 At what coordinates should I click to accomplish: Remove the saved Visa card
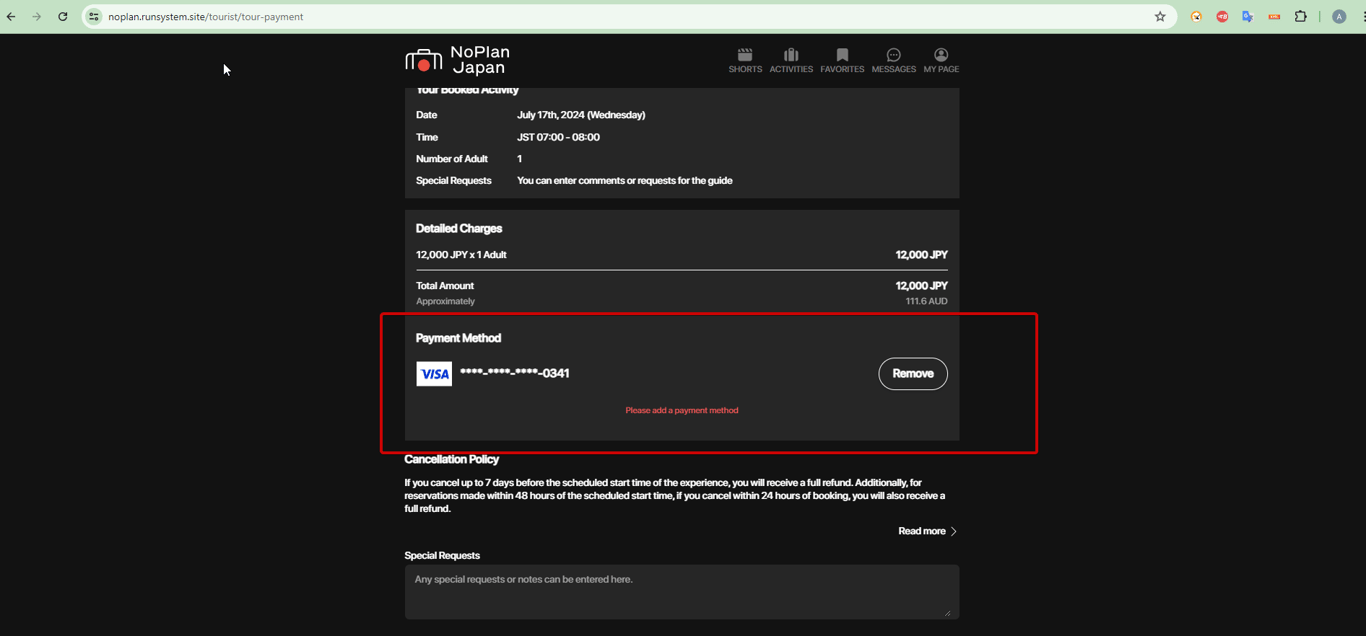tap(913, 374)
